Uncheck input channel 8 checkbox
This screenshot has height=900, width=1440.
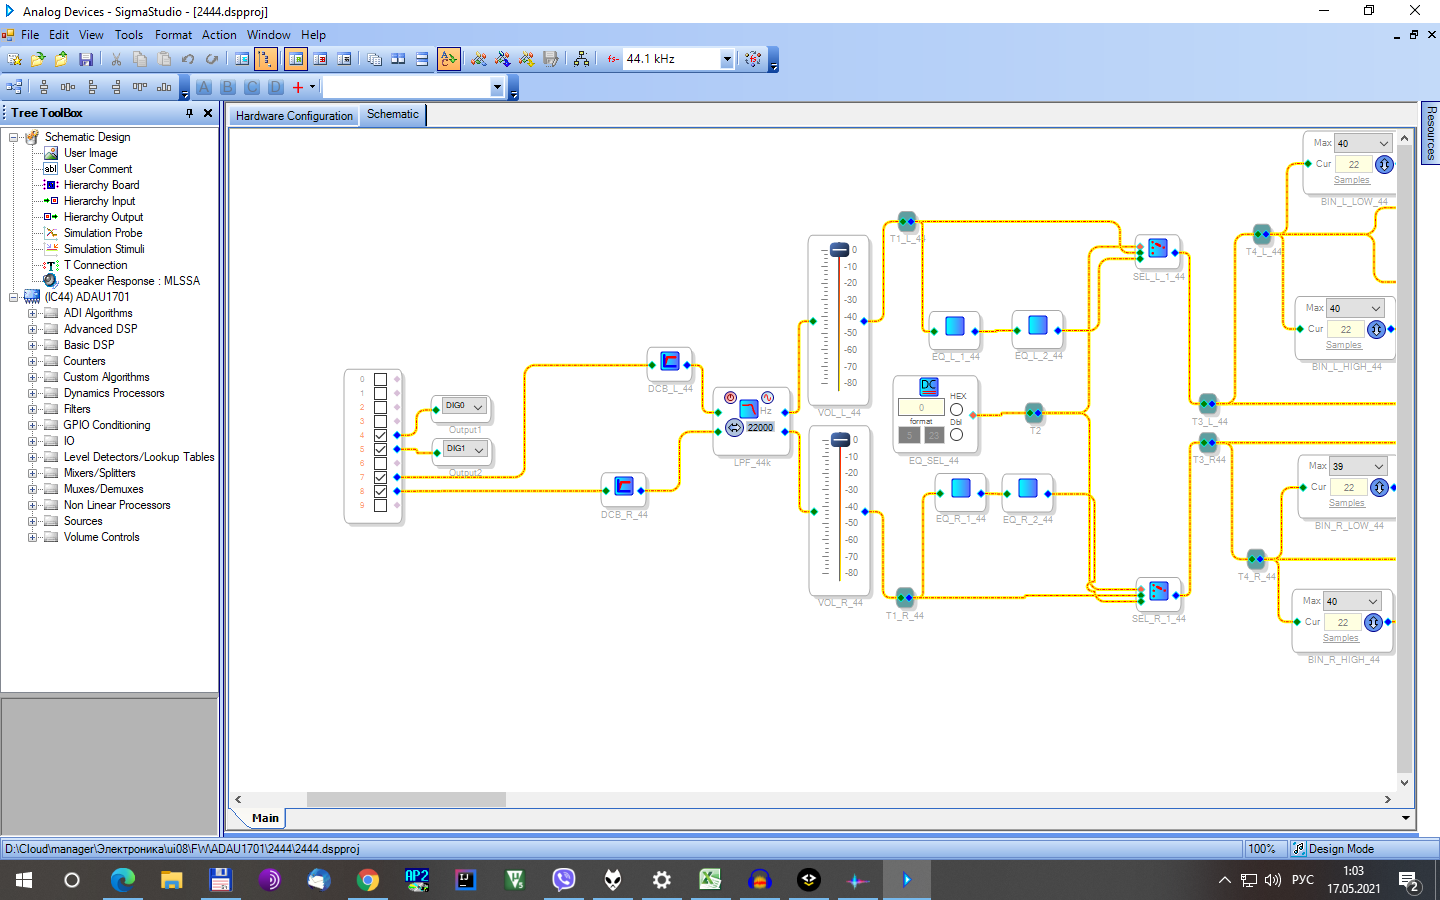coord(380,491)
